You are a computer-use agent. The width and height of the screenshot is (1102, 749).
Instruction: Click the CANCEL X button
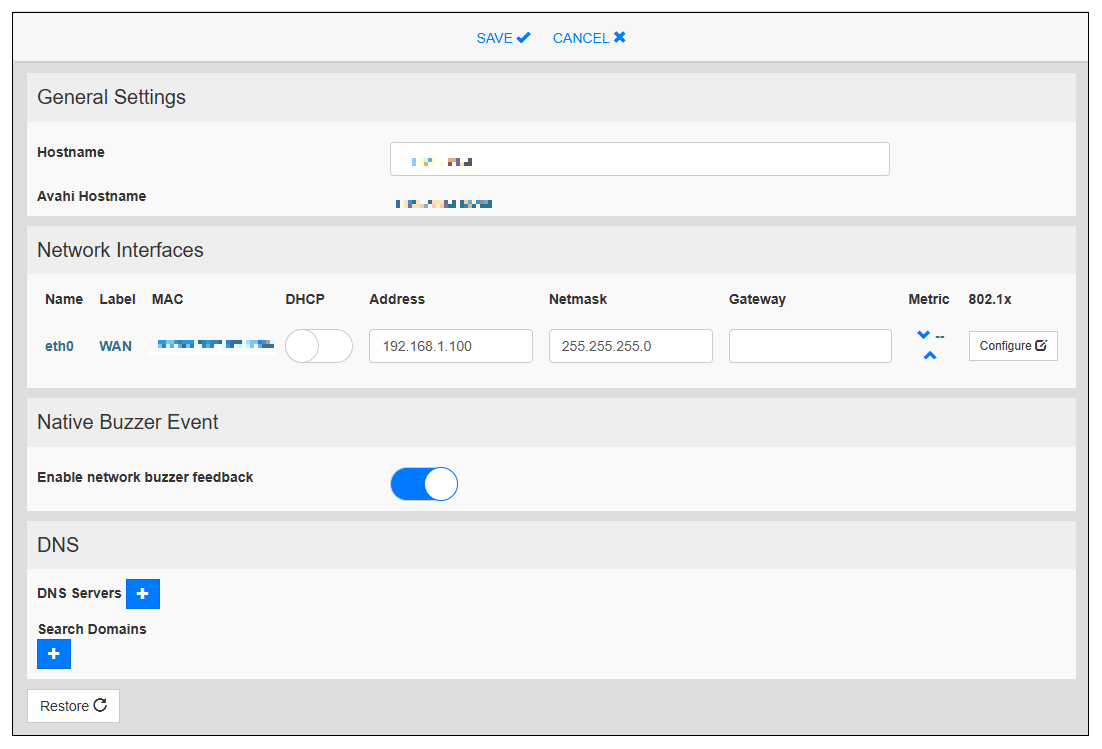click(589, 38)
